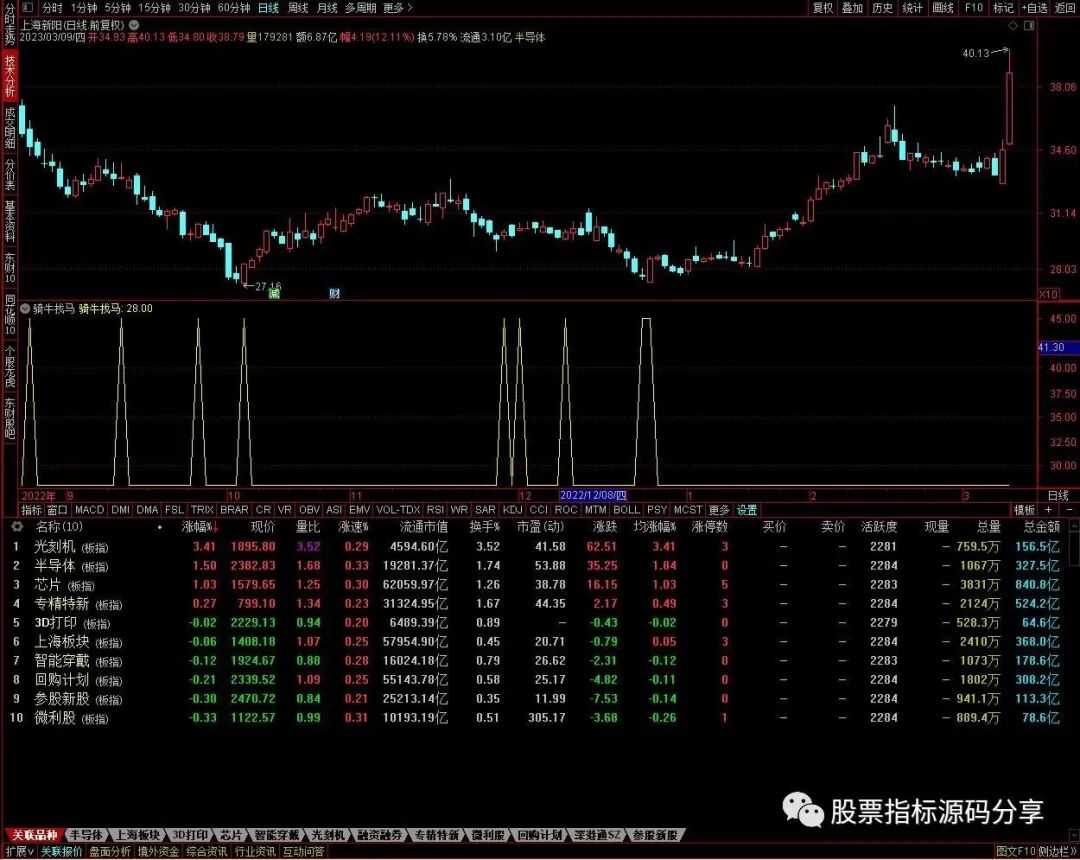The image size is (1080, 860).
Task: Open the table column settings gear
Action: (x=17, y=526)
